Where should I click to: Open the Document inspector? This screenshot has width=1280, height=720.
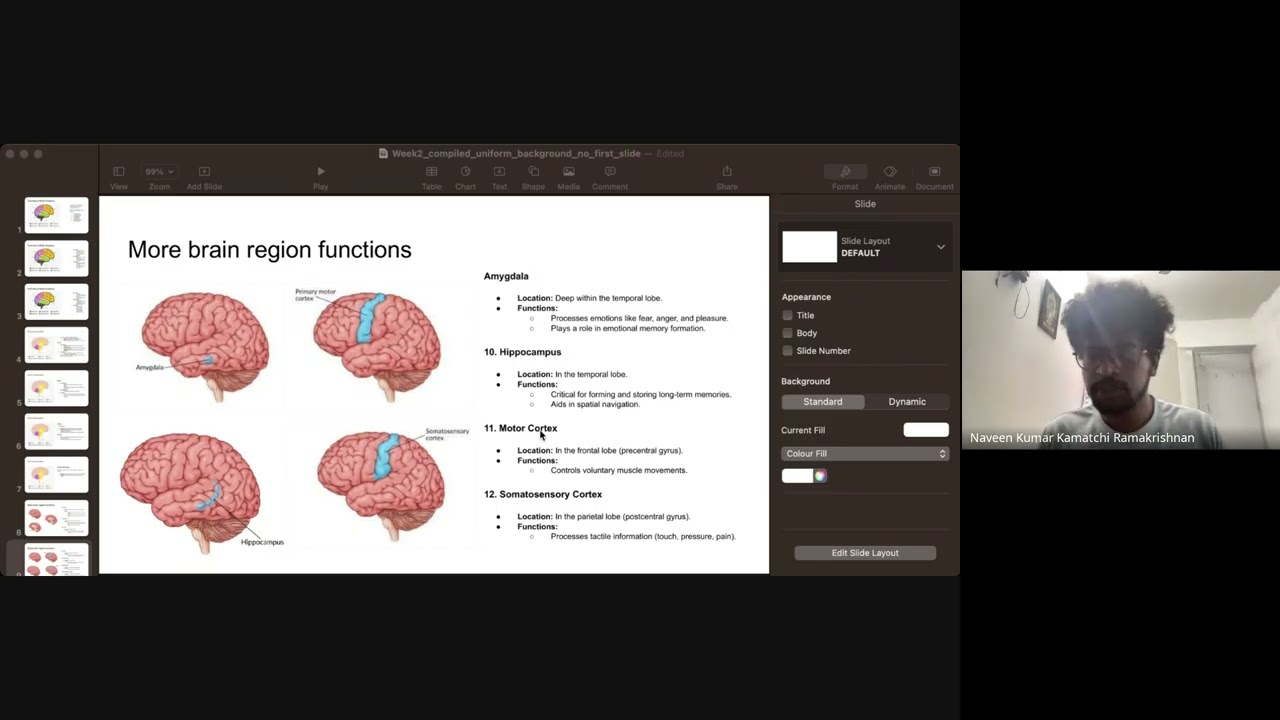tap(935, 177)
